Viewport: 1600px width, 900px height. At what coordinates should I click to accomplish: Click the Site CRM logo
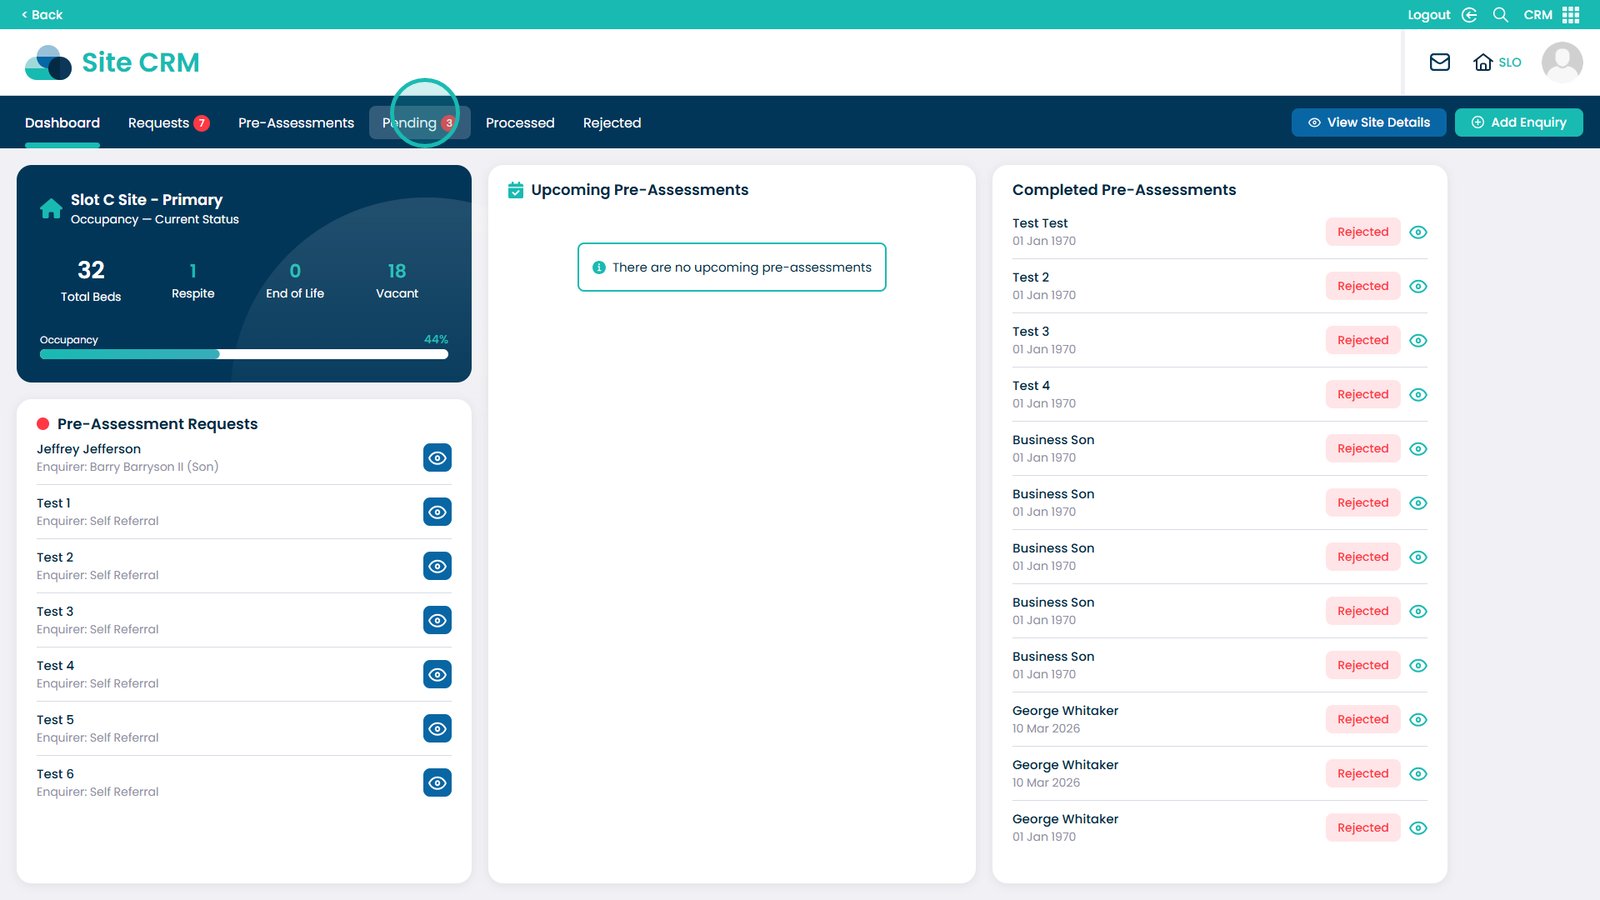pyautogui.click(x=112, y=62)
